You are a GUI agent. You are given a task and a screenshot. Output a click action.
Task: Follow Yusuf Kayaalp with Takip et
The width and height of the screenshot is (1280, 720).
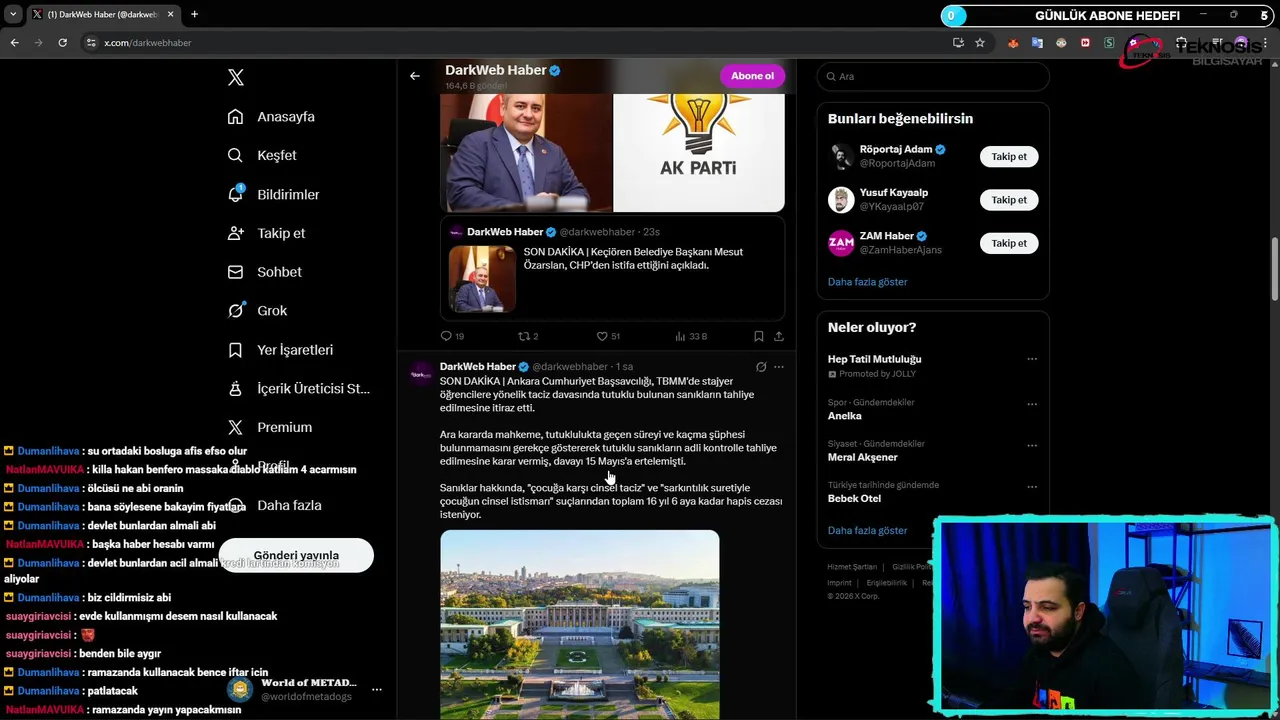point(1009,200)
